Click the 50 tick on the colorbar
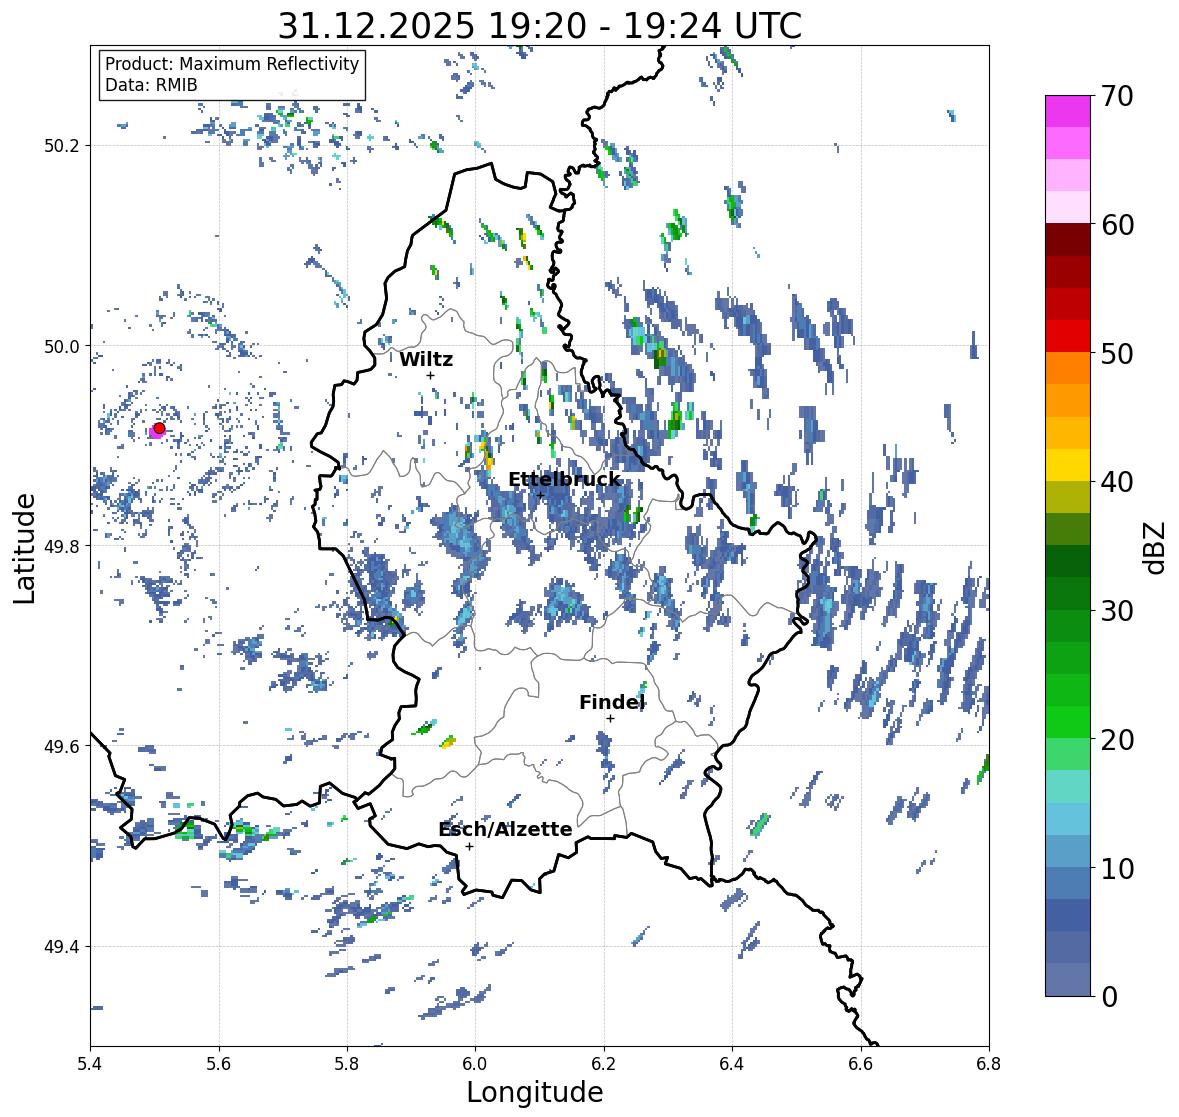 (x=1116, y=353)
